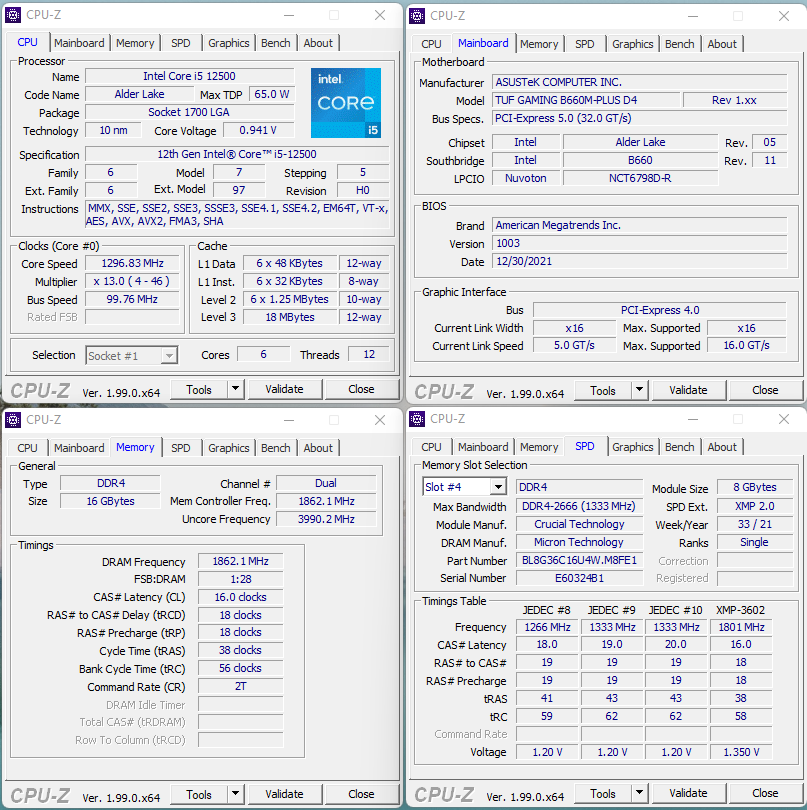Open Bench tab in the SPD-tab window

(679, 447)
